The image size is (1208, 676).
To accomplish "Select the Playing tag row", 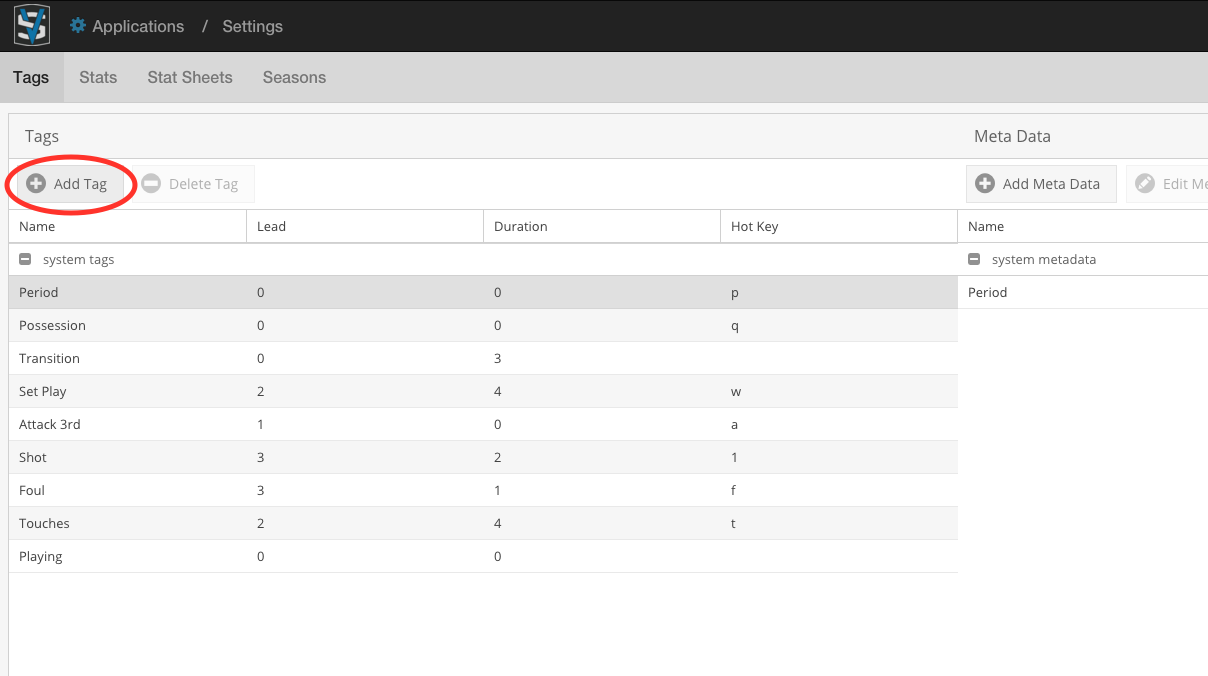I will click(x=483, y=556).
